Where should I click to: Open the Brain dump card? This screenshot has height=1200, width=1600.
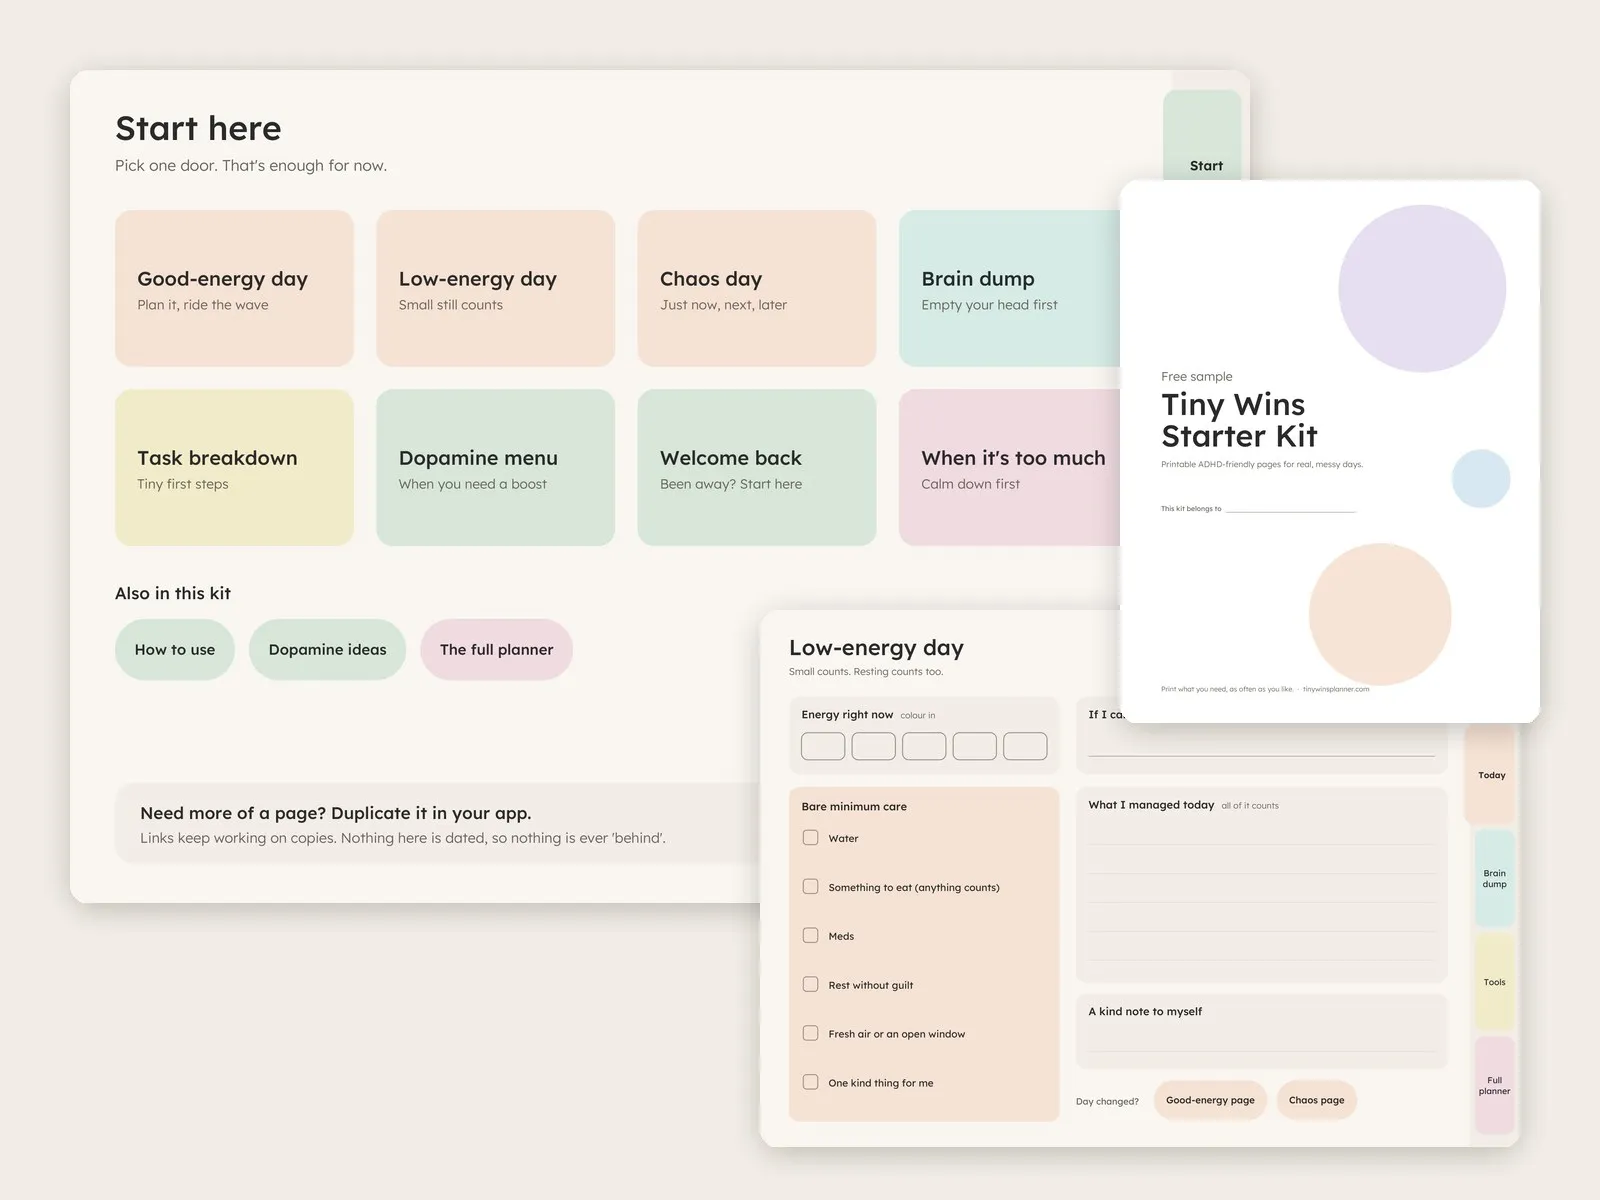(x=1009, y=288)
